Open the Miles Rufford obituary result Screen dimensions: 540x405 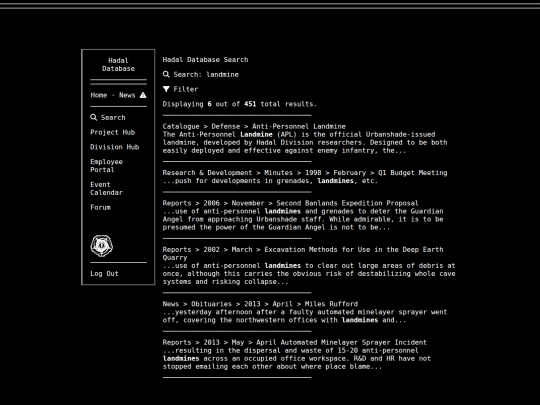260,304
